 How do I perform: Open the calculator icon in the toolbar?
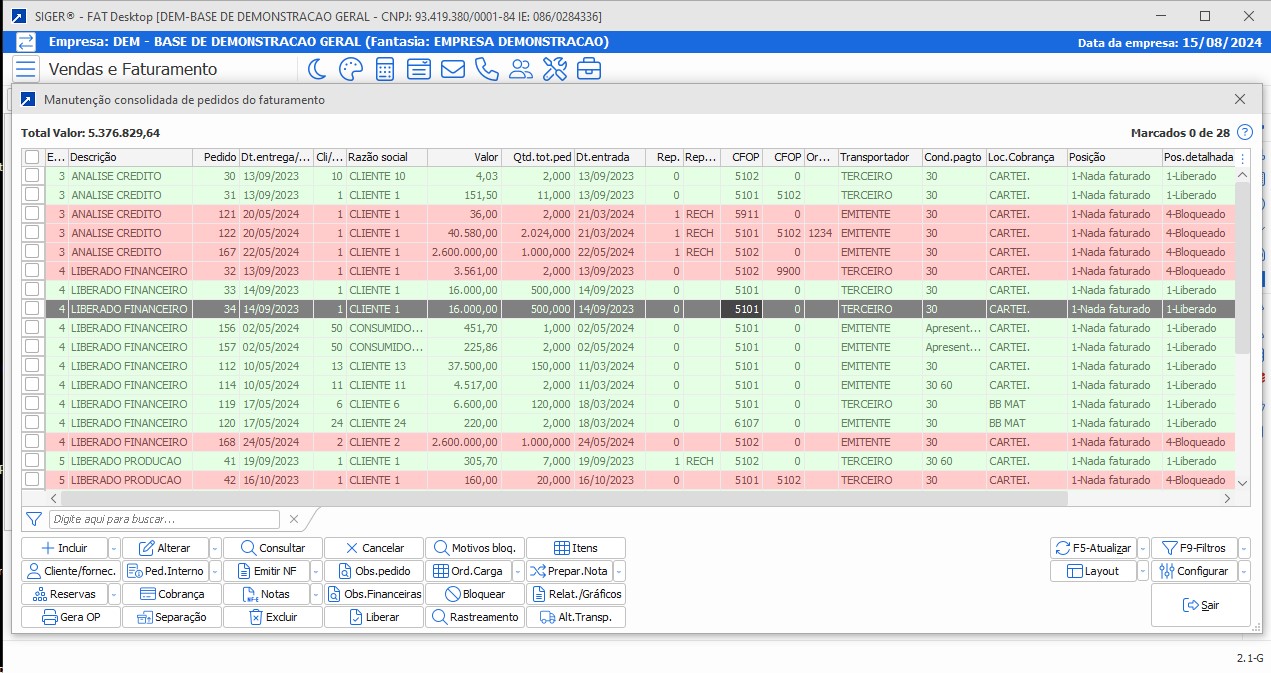(x=385, y=69)
